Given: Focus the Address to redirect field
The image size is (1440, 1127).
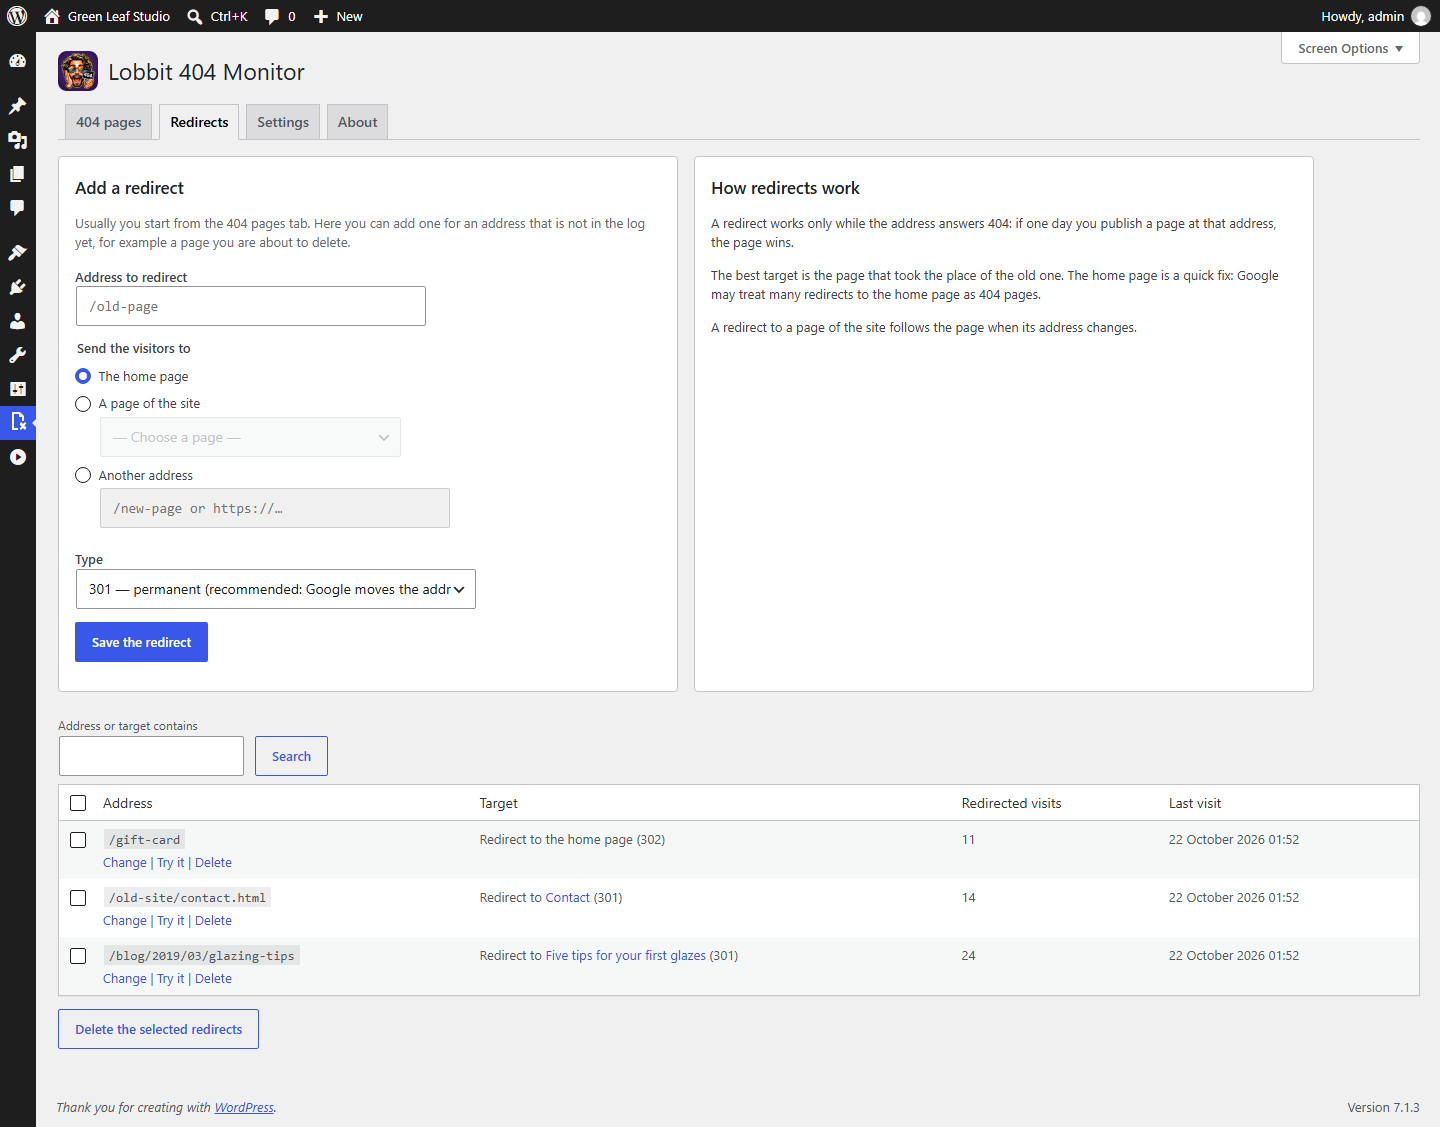Looking at the screenshot, I should pos(251,306).
